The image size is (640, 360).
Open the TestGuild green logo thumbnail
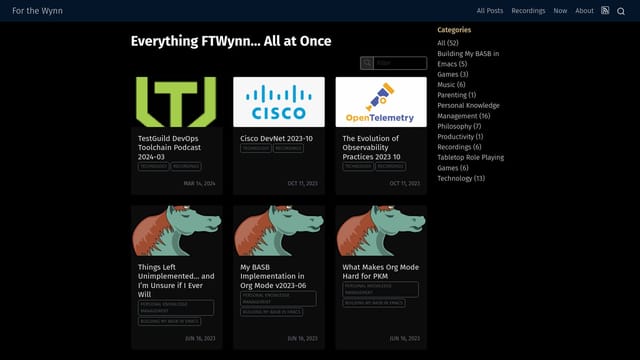[176, 102]
